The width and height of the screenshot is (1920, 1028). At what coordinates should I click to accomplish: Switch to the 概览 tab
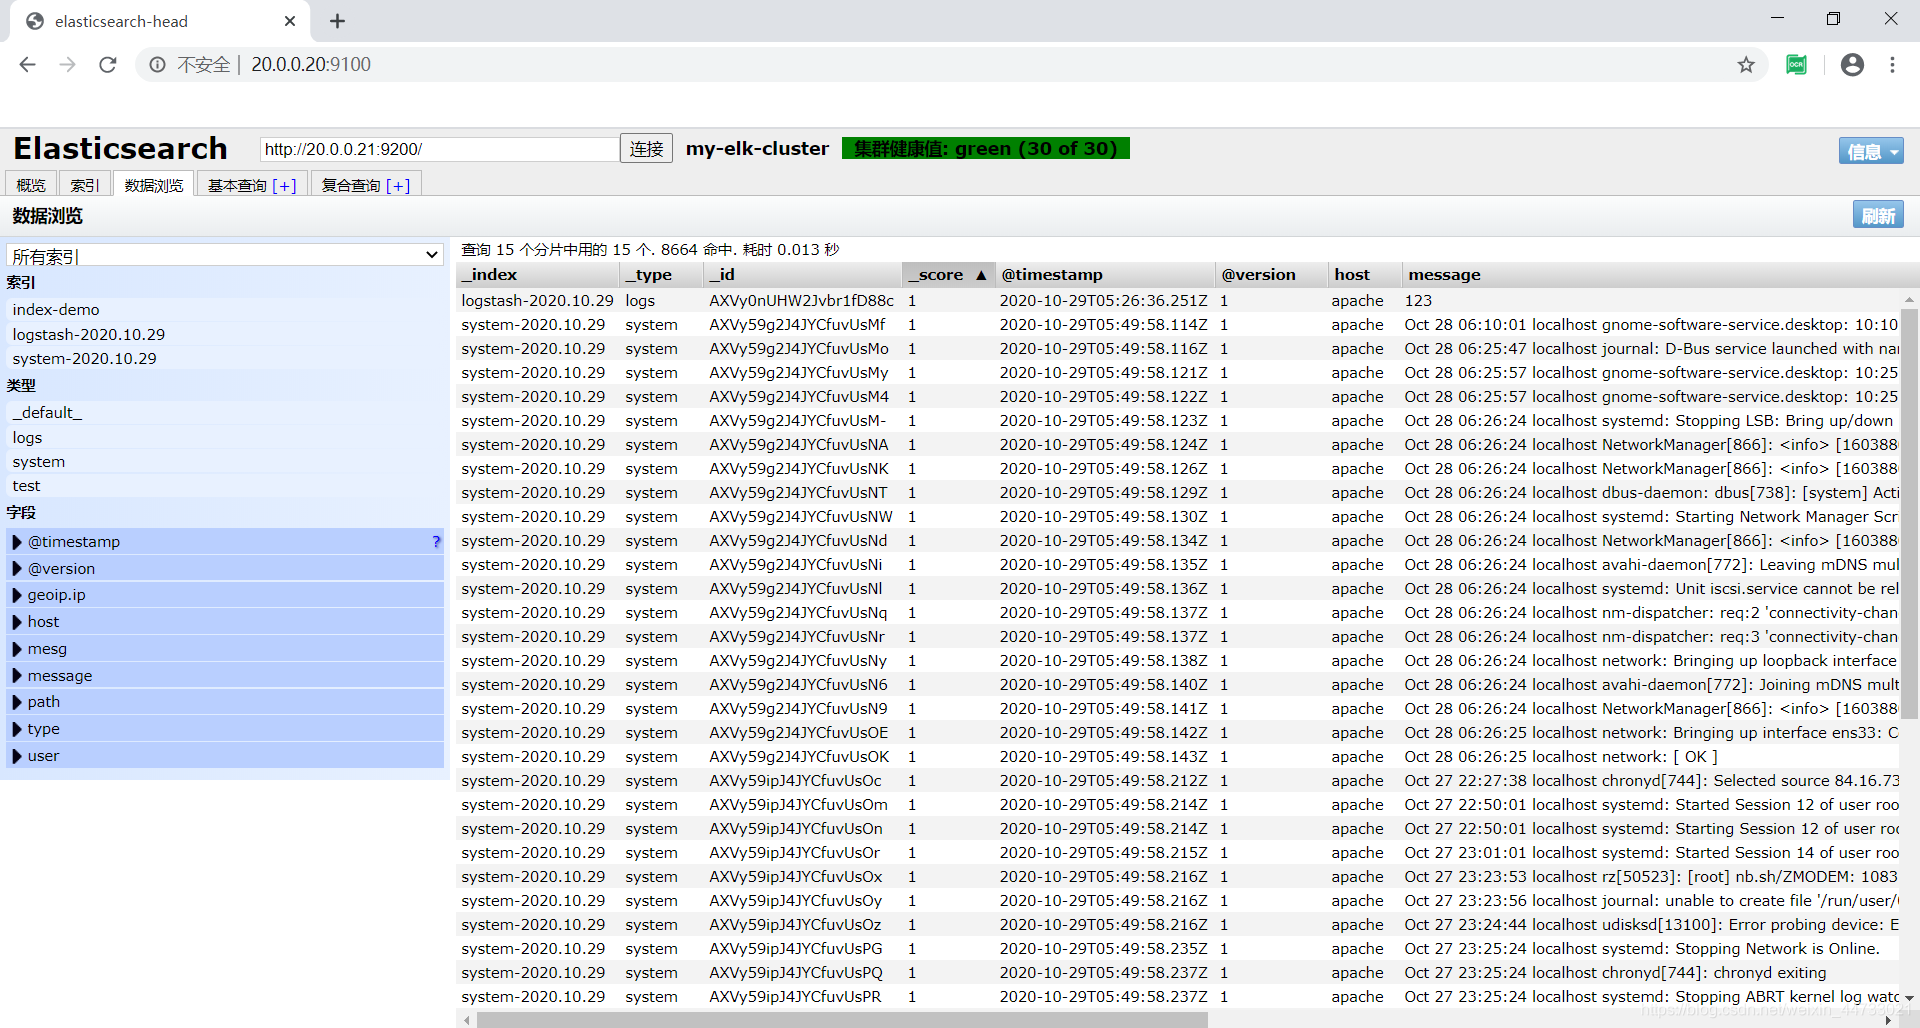click(x=31, y=185)
